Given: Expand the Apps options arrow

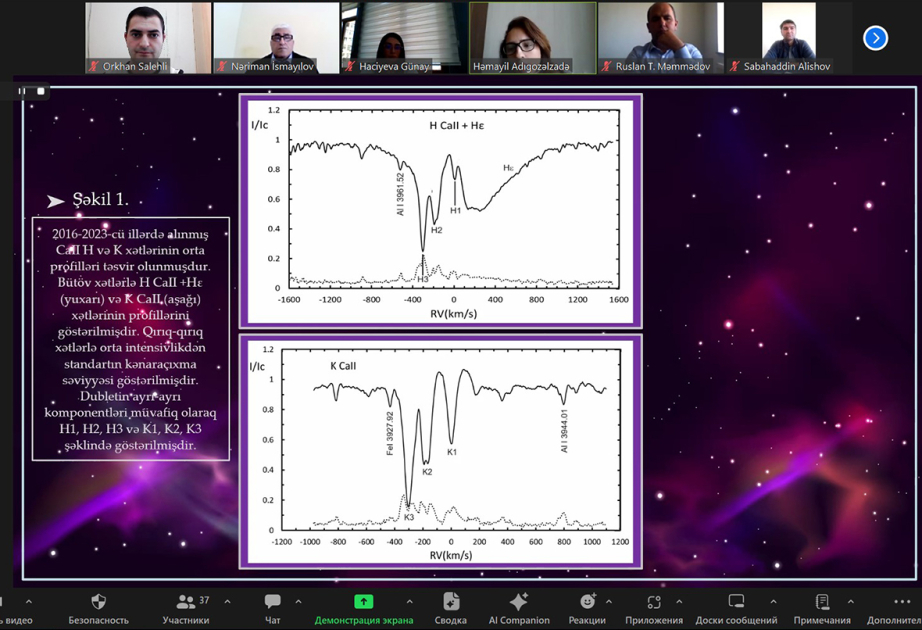Looking at the screenshot, I should click(679, 602).
